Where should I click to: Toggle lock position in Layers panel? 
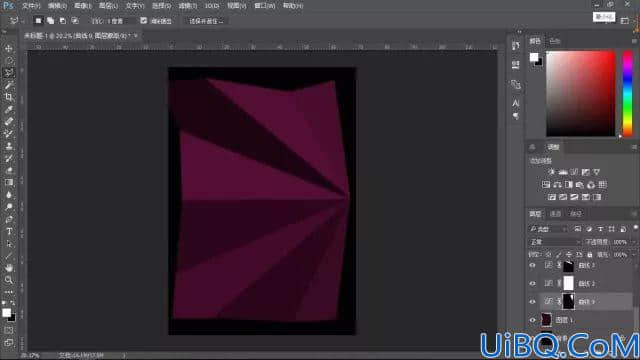click(569, 255)
